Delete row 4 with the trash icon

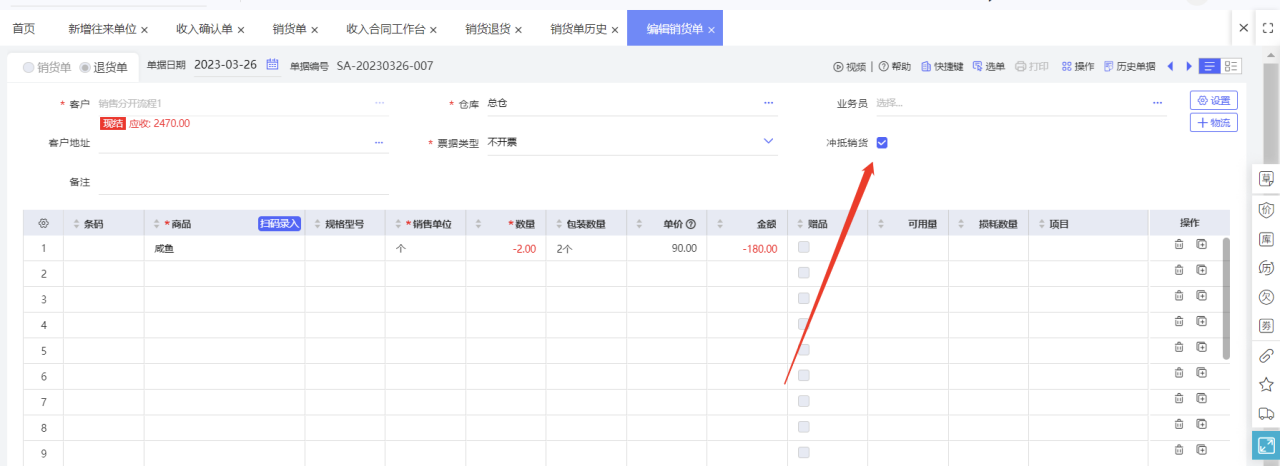pos(1178,321)
